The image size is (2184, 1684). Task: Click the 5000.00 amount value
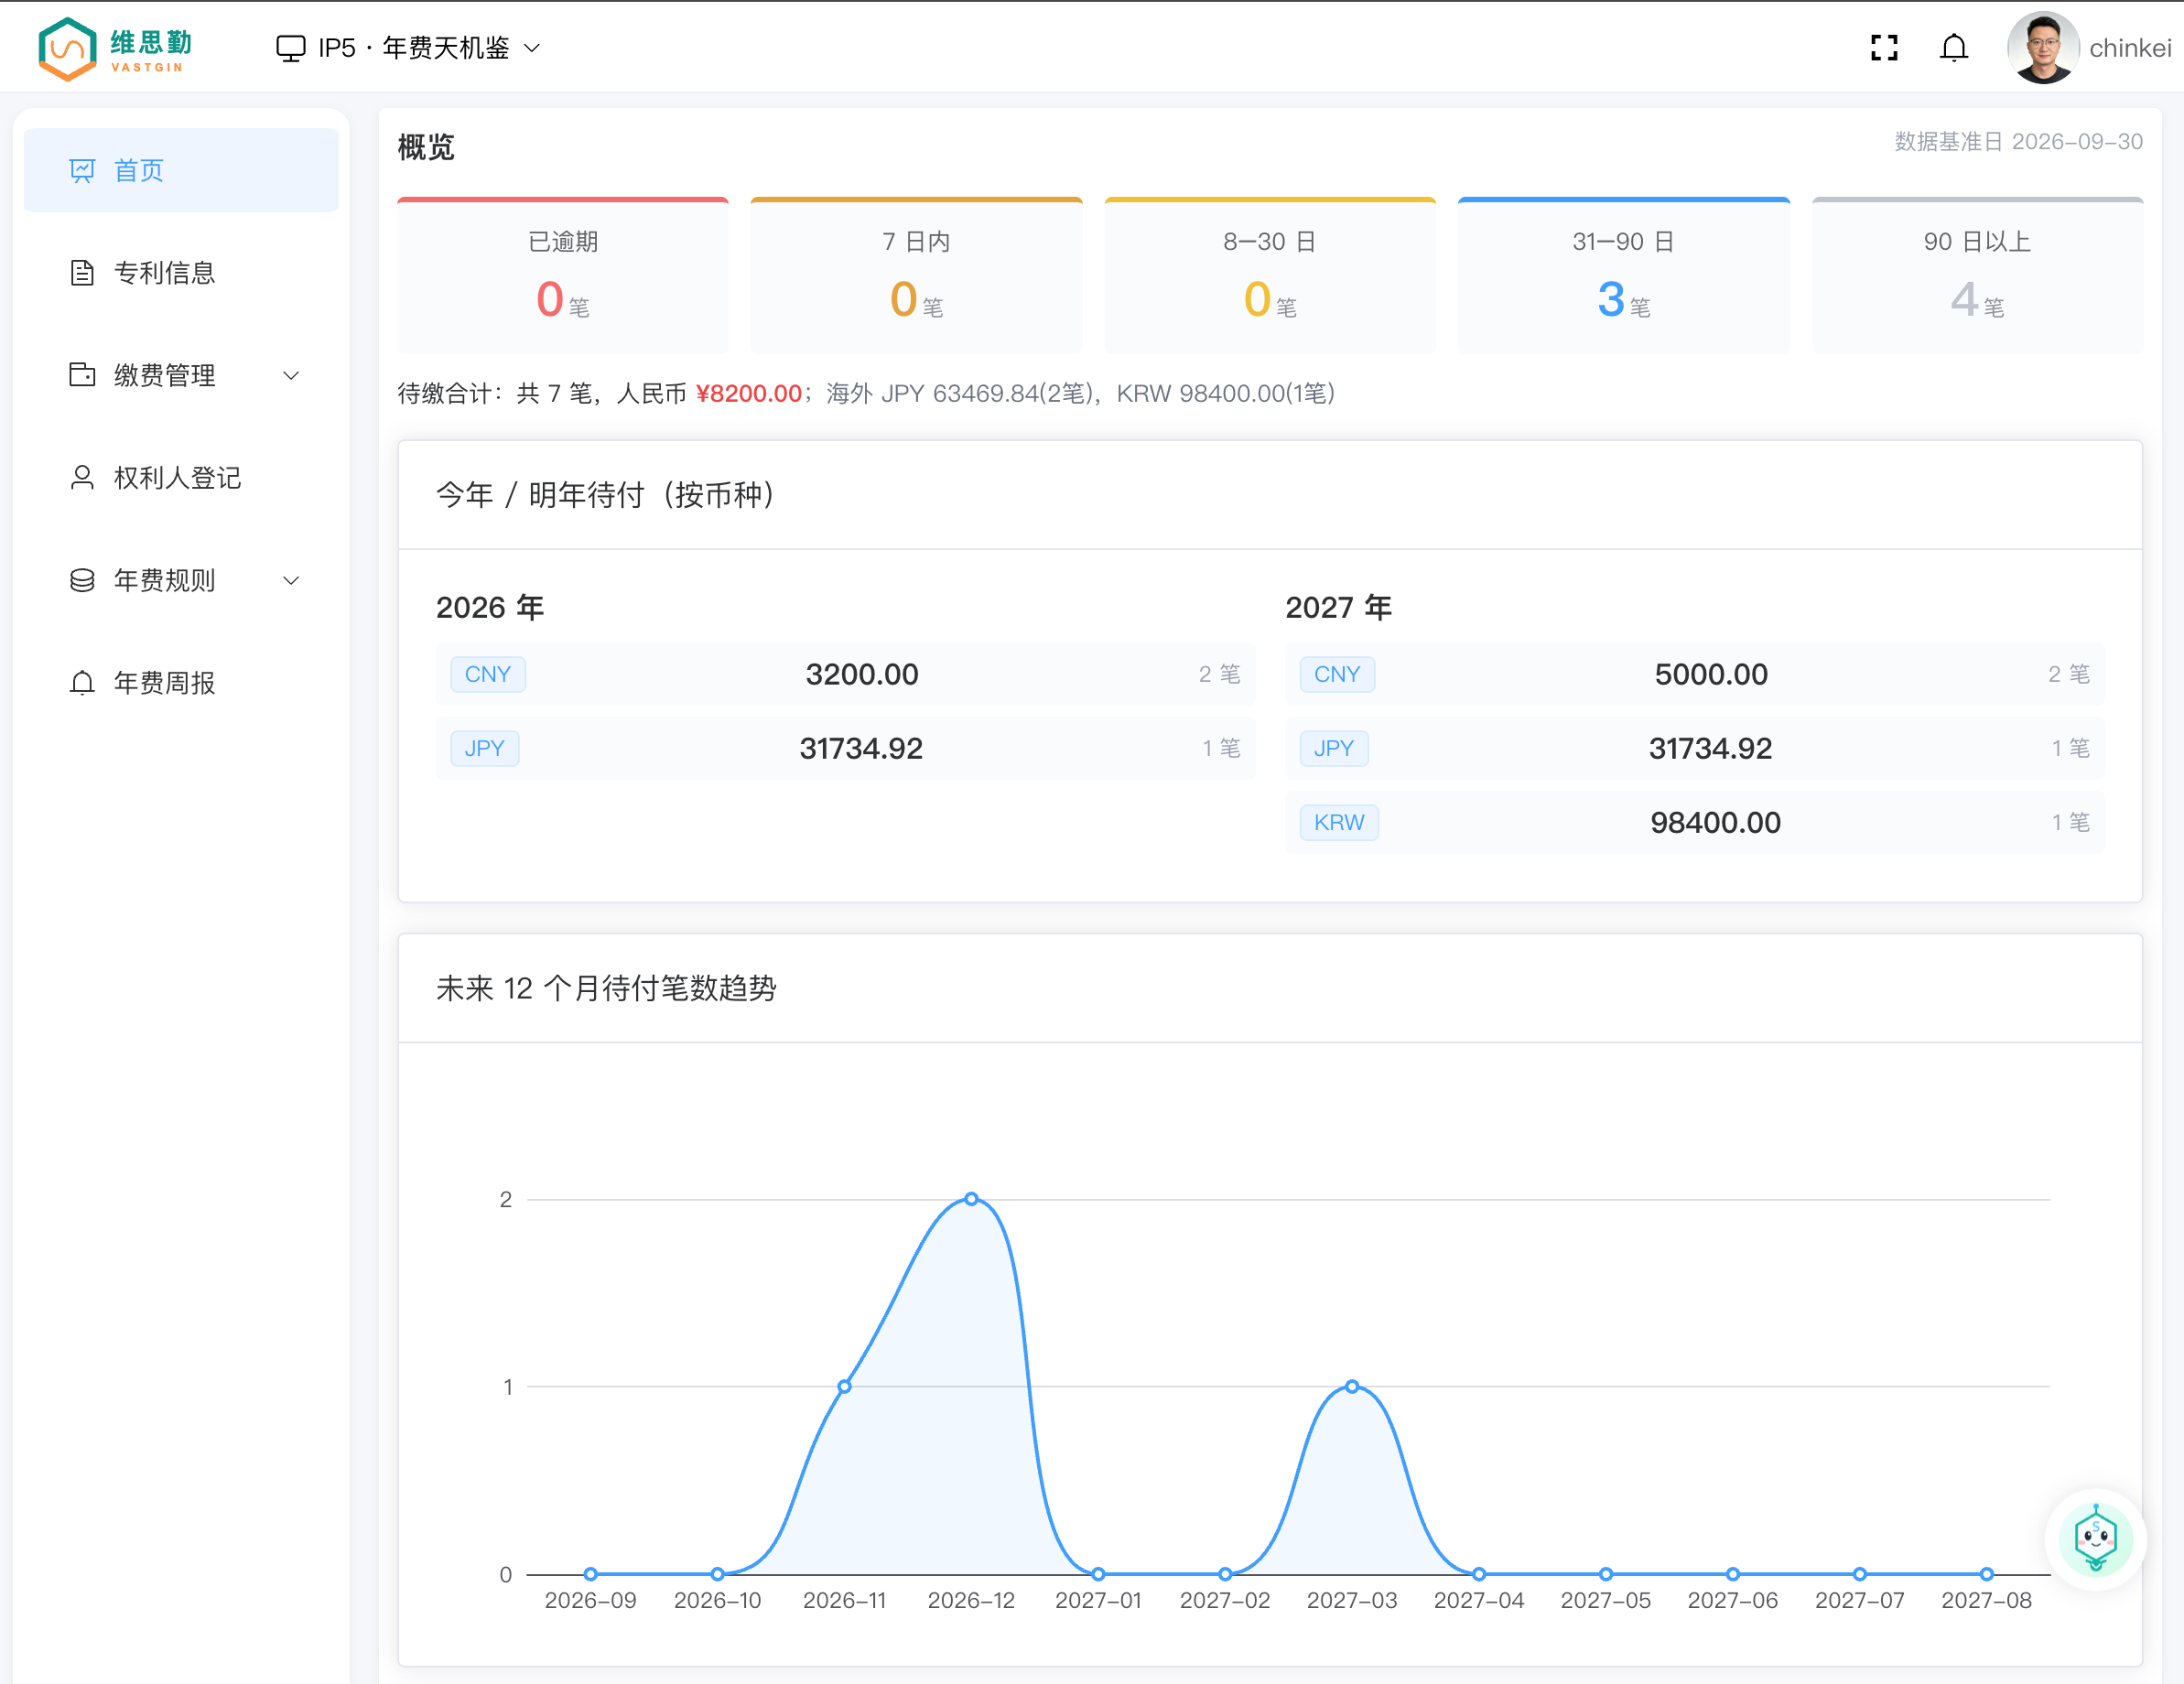(x=1711, y=674)
